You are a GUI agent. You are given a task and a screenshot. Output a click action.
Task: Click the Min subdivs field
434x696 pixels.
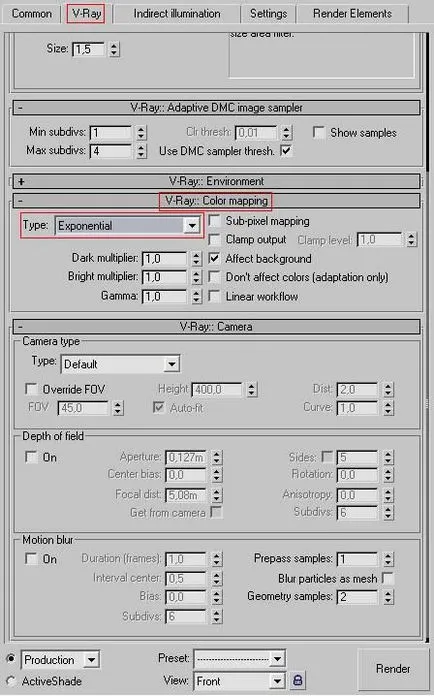pos(111,132)
